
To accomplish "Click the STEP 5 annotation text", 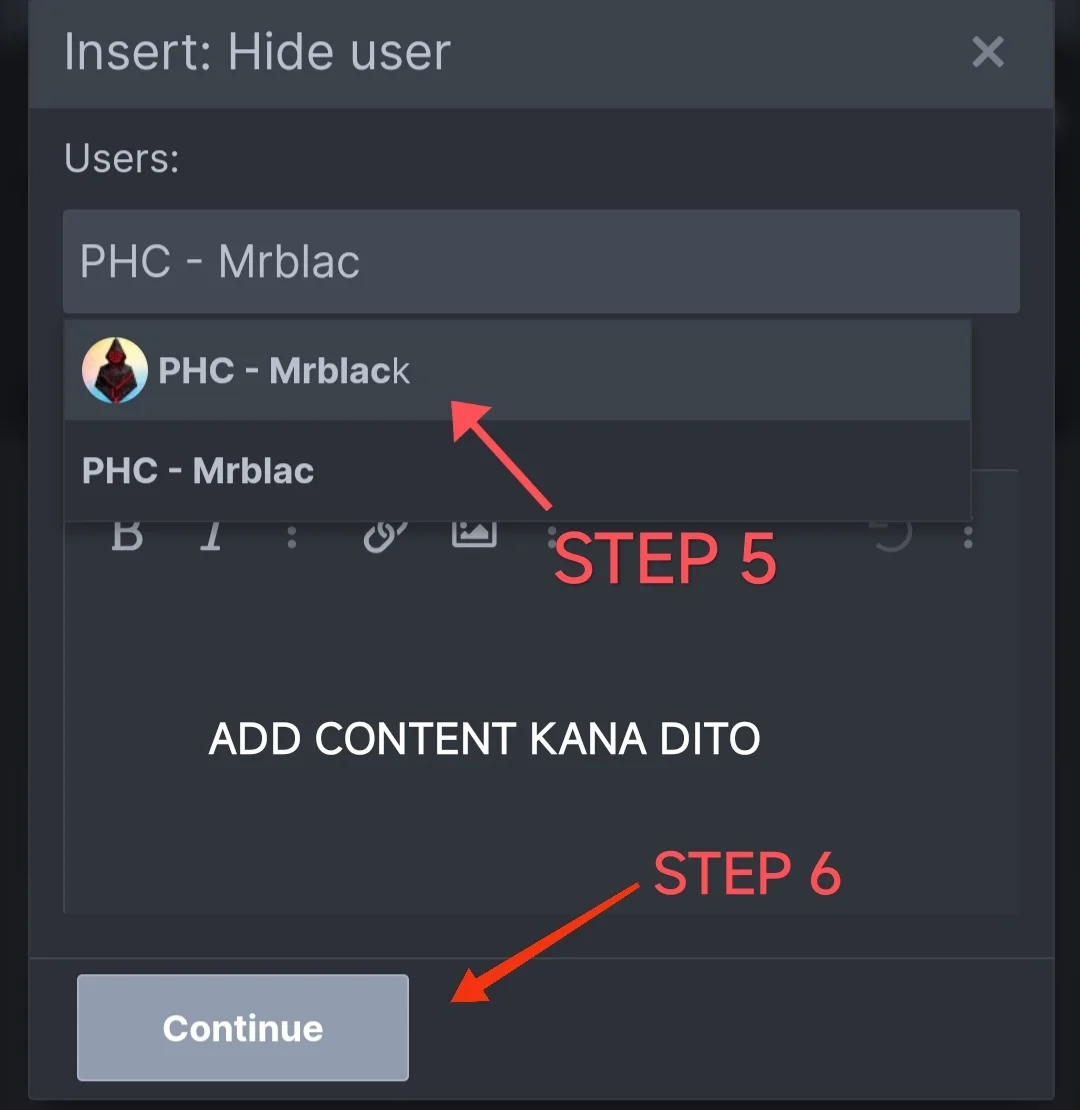I will 665,559.
